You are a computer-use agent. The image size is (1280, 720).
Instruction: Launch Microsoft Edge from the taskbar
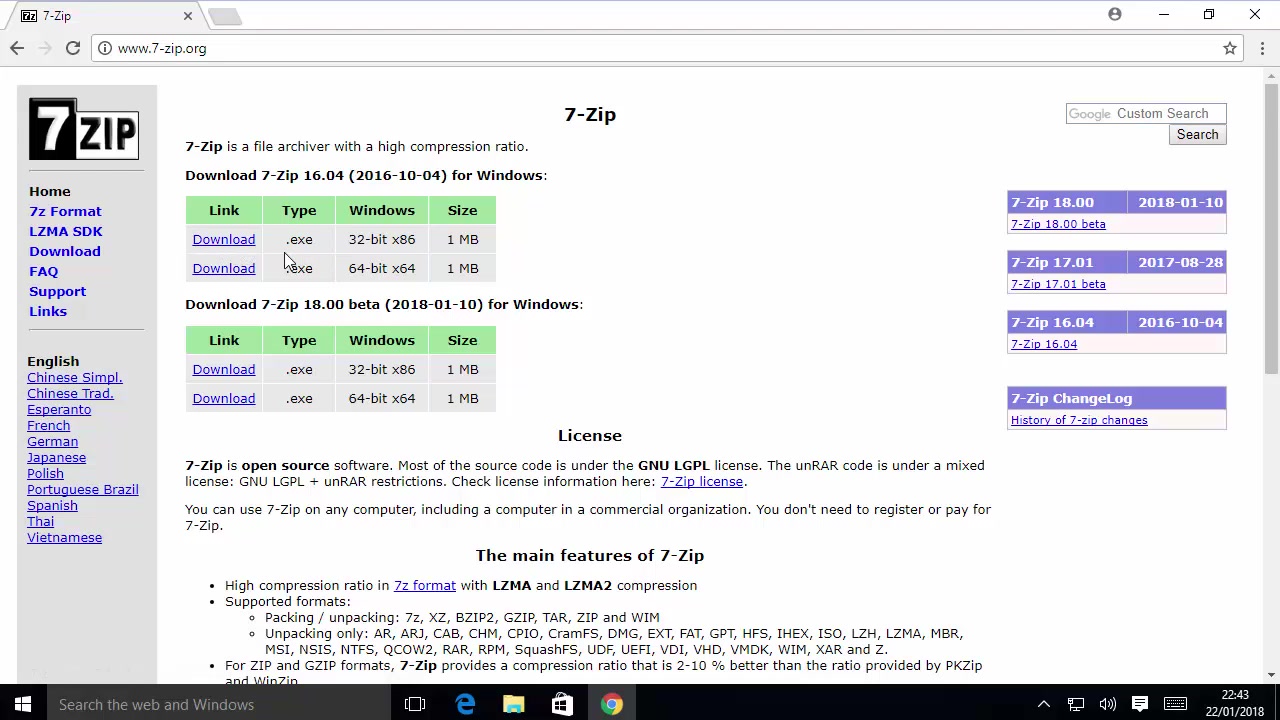(x=465, y=704)
